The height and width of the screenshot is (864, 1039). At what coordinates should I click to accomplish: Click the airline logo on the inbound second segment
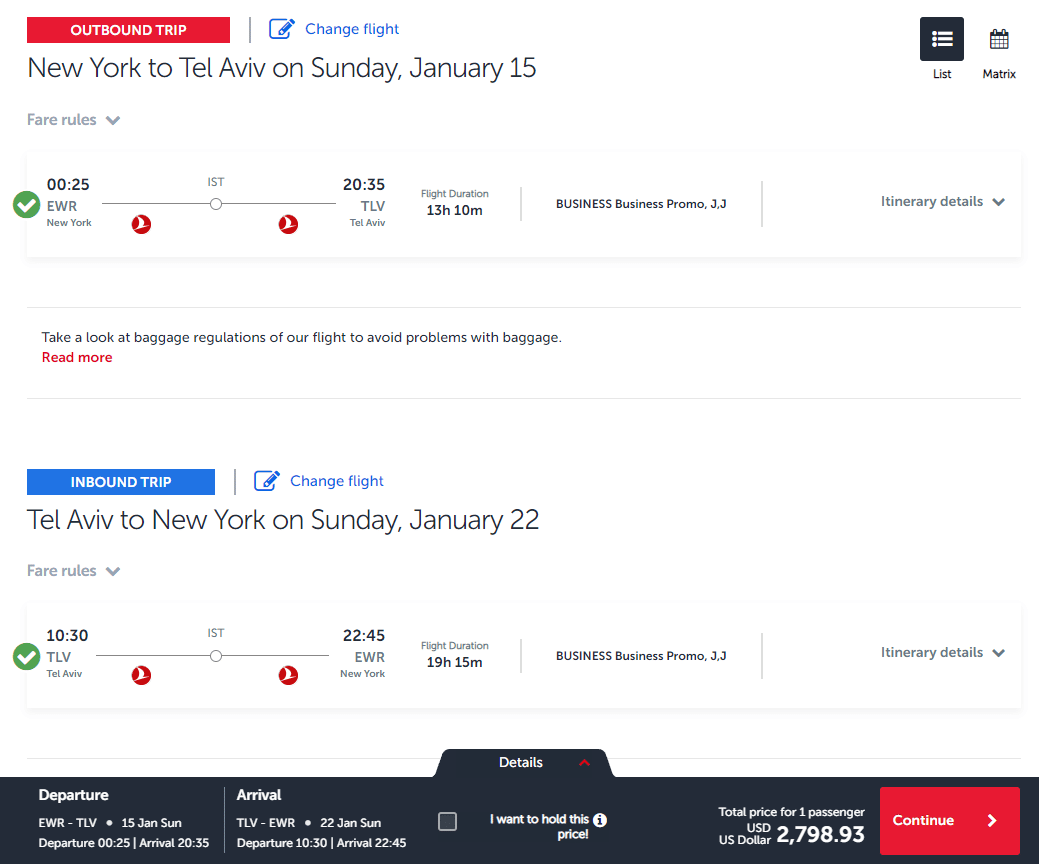tap(288, 675)
